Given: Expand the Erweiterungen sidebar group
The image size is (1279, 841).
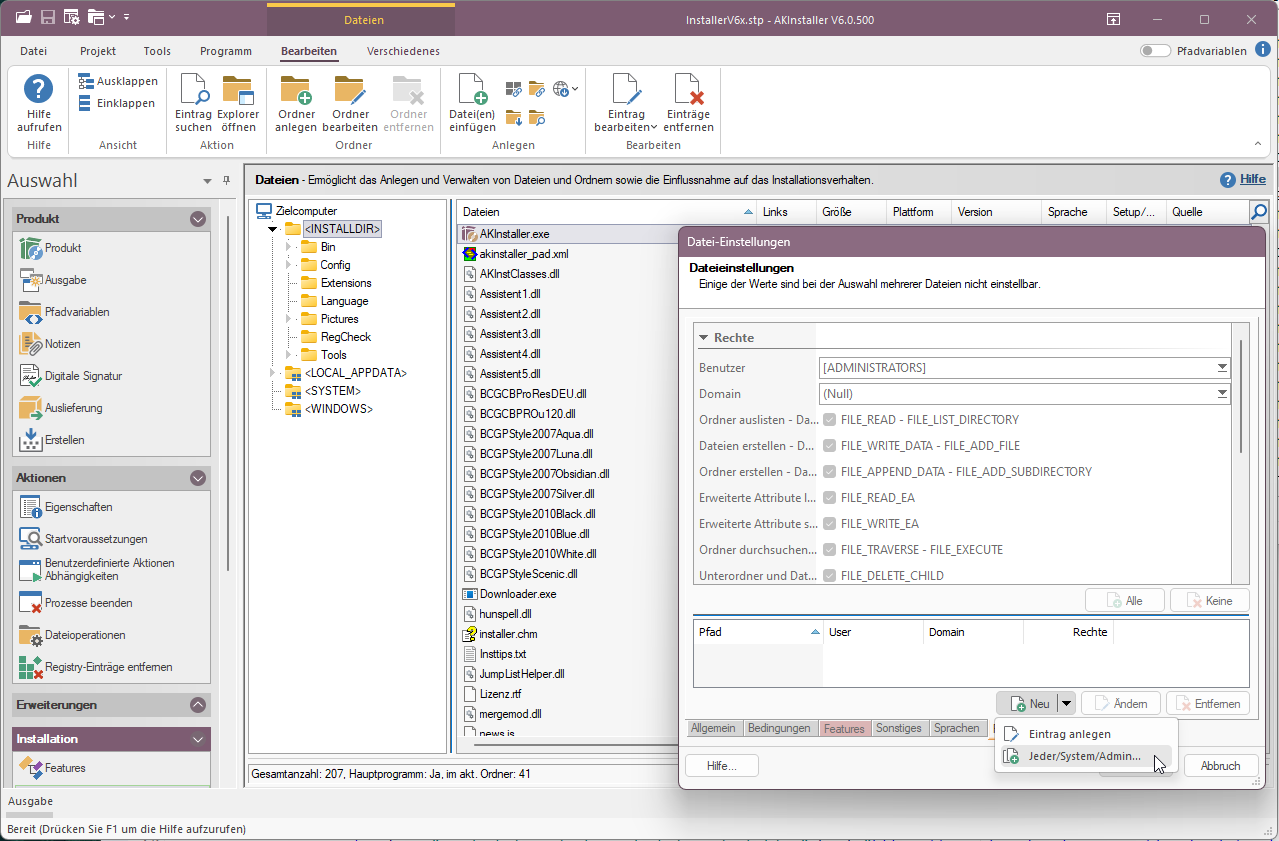Looking at the screenshot, I should click(x=198, y=705).
